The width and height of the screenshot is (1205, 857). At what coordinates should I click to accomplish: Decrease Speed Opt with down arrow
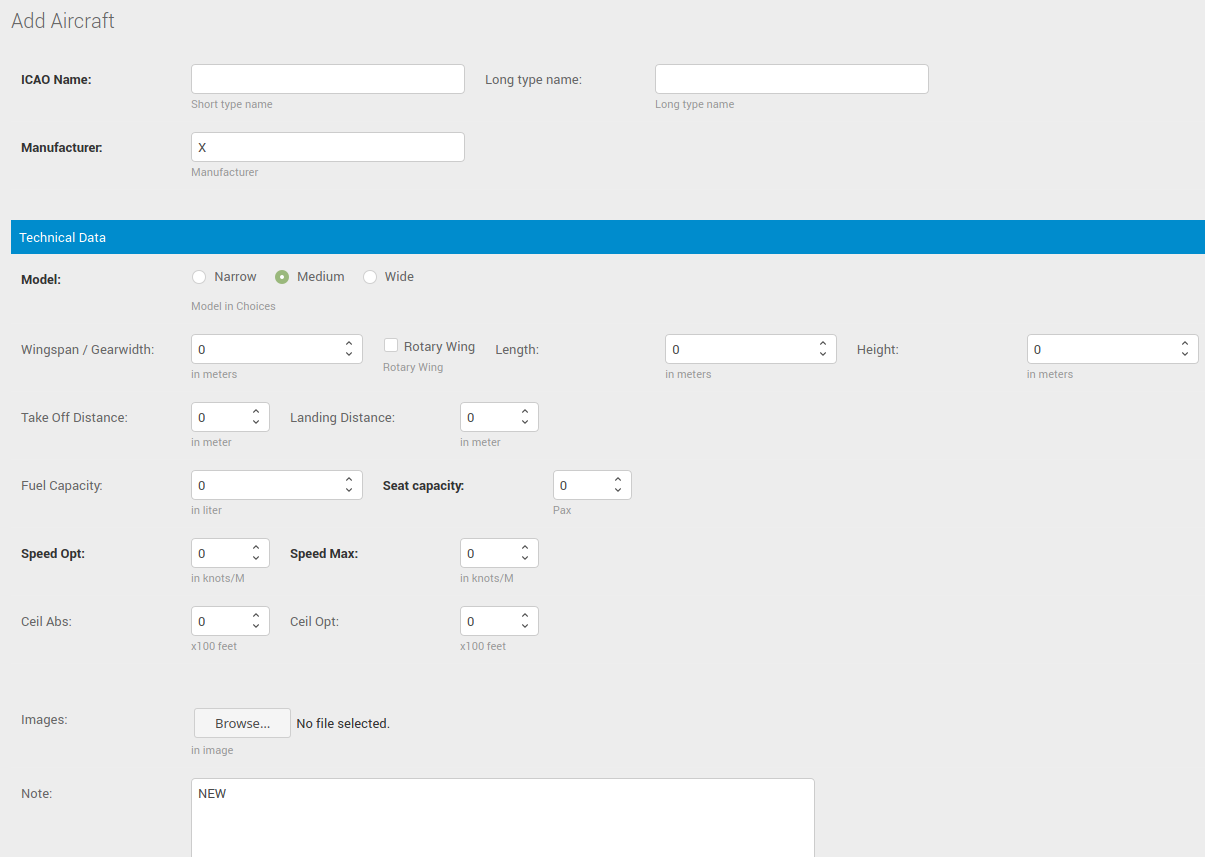[256, 558]
